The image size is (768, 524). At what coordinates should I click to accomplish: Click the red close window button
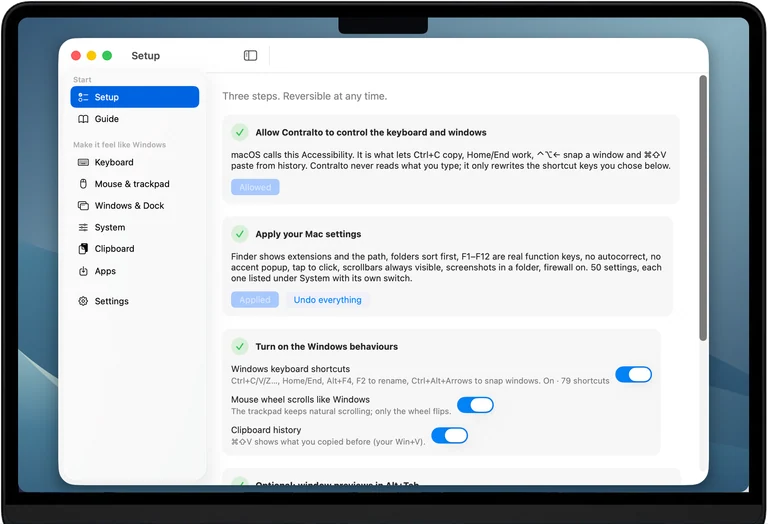pos(76,55)
